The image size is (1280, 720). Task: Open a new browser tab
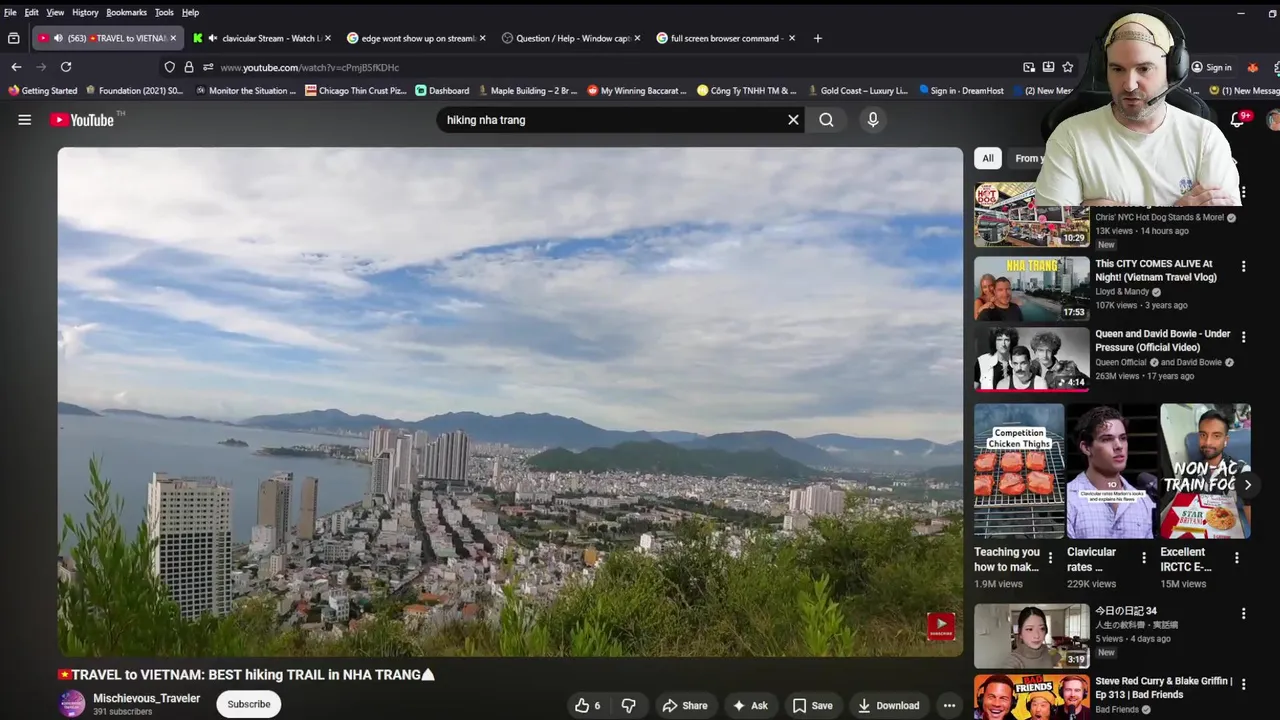tap(817, 38)
